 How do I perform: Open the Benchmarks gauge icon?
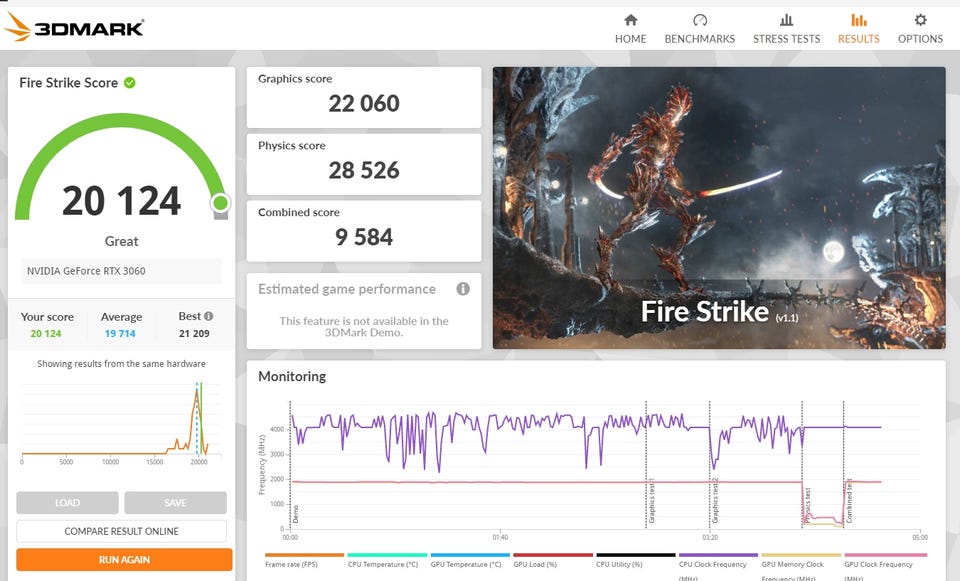(x=700, y=20)
